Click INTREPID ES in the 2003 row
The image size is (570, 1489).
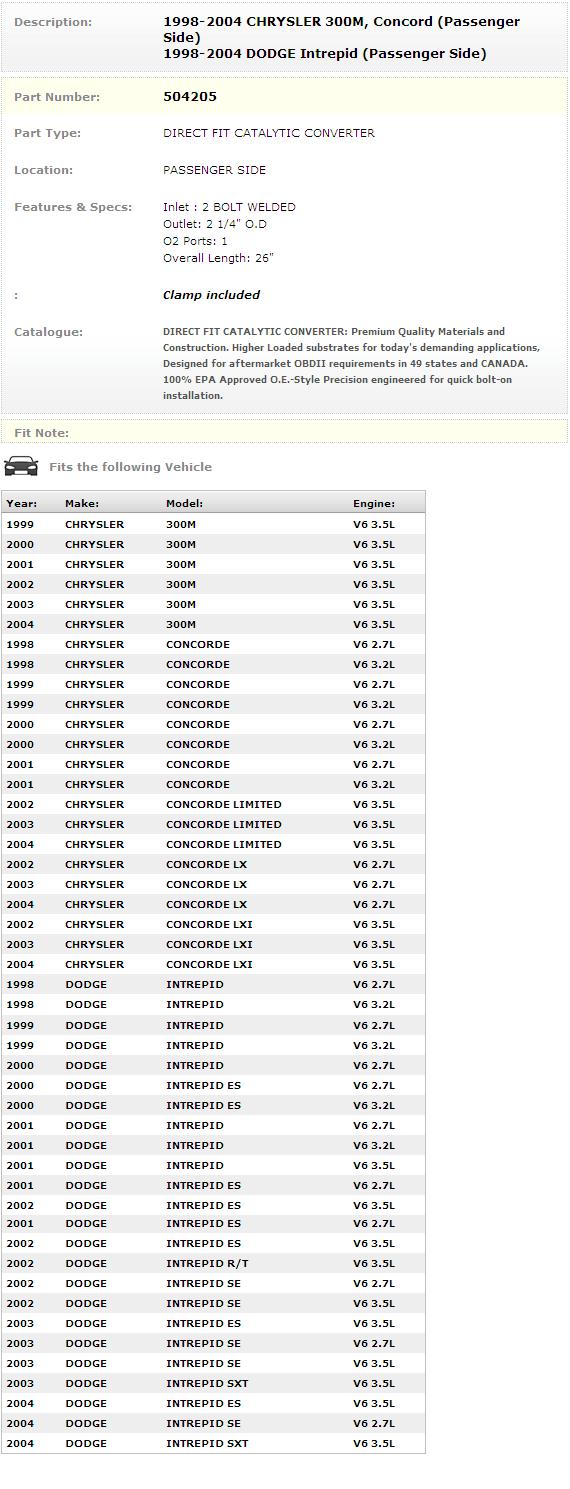click(203, 1323)
